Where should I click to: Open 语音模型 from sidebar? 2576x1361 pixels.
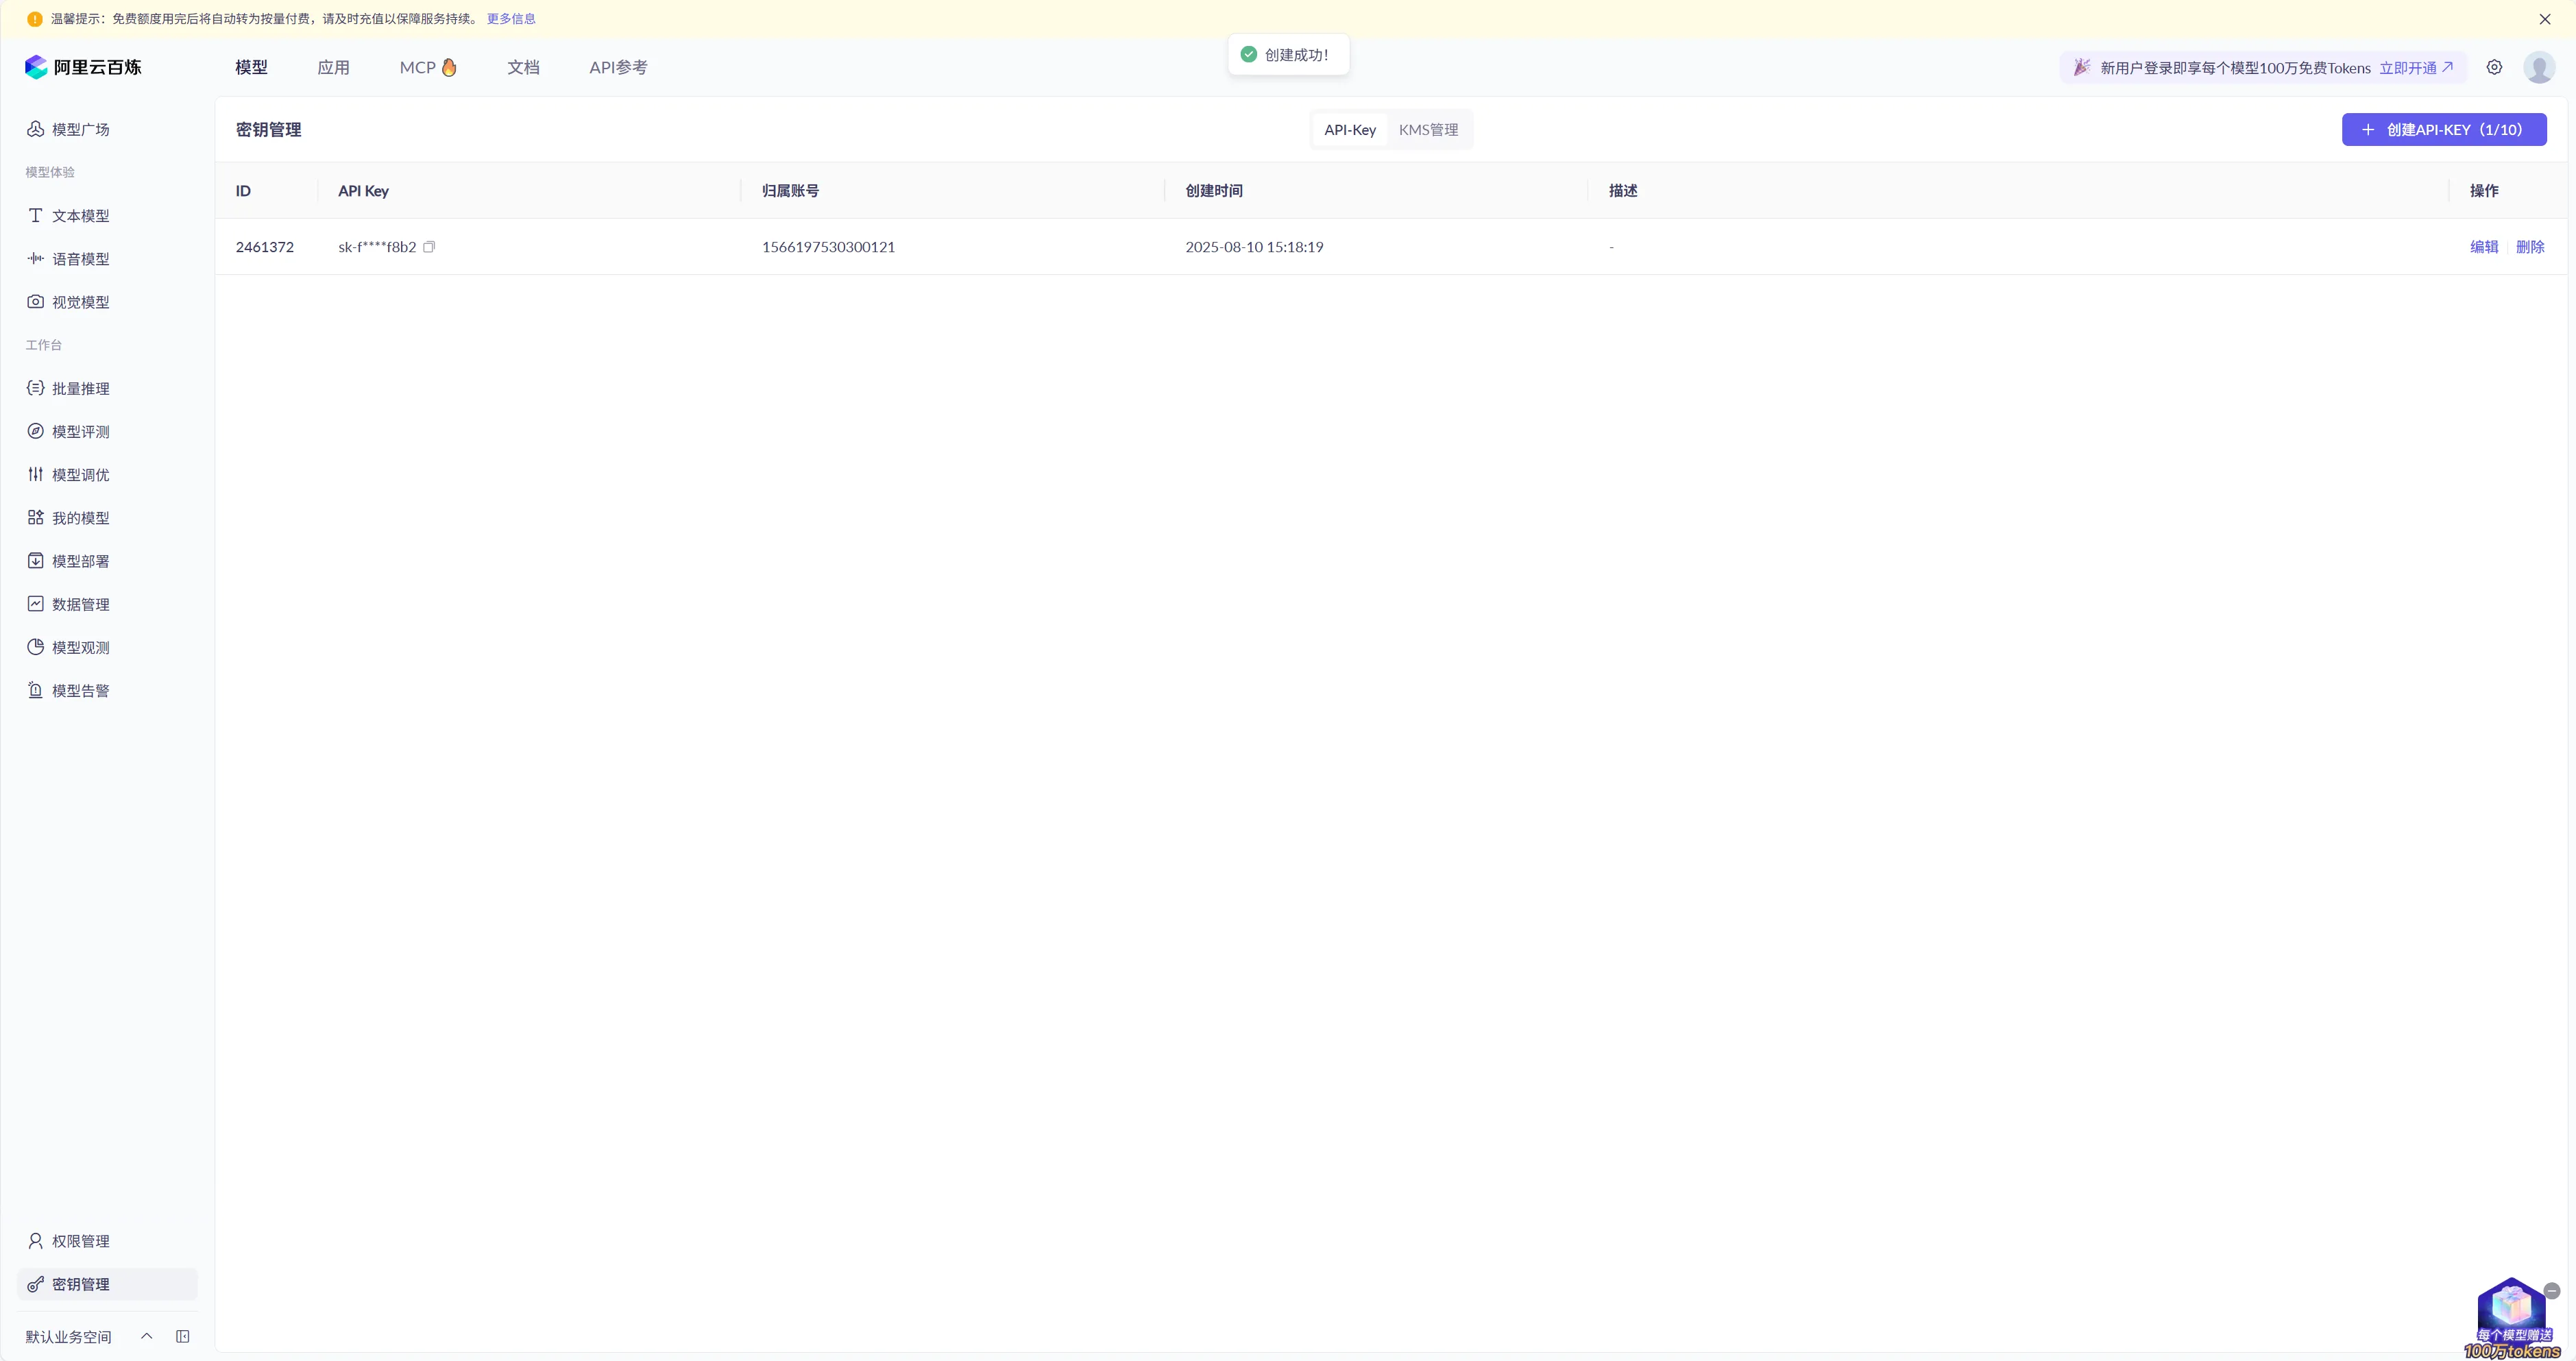[x=80, y=259]
